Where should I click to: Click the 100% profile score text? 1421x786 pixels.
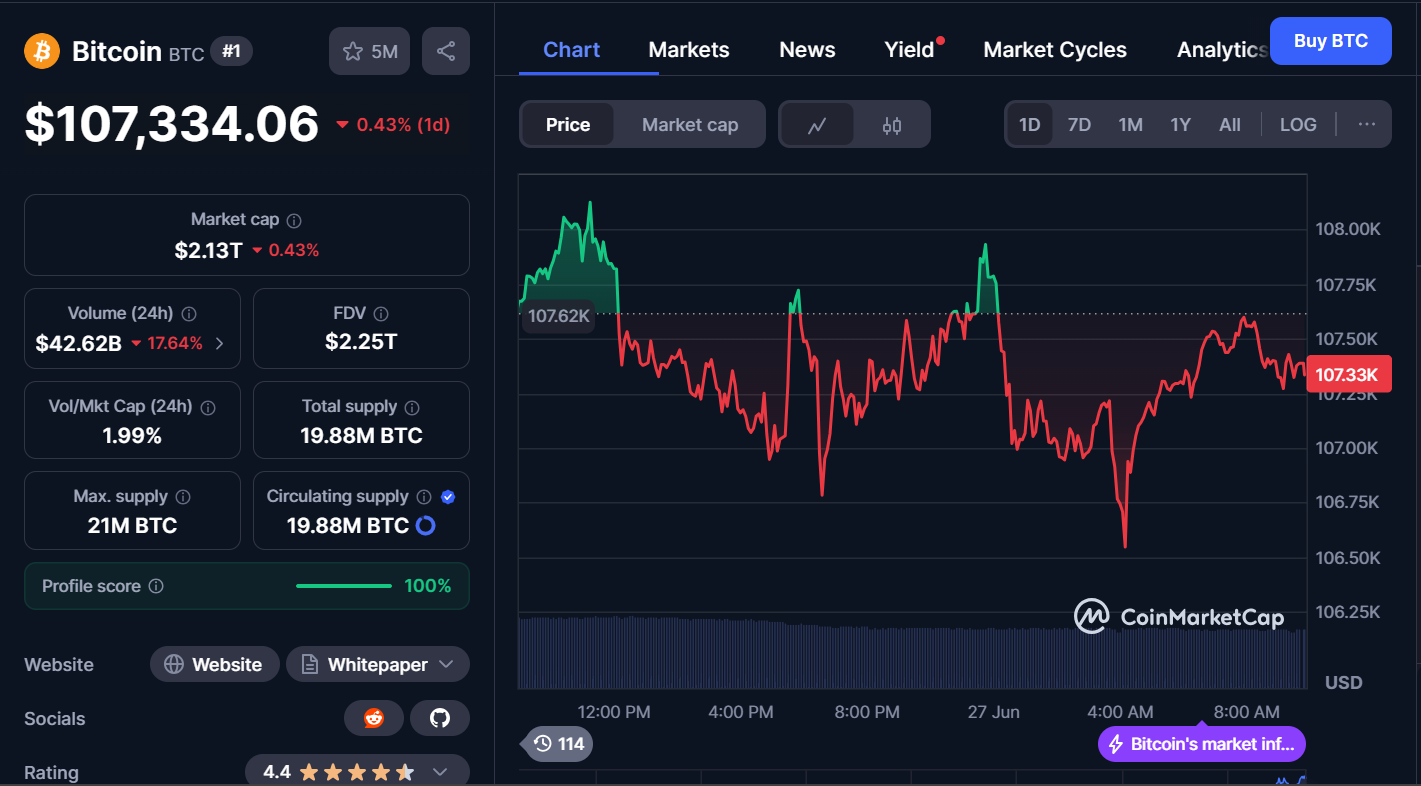coord(428,586)
